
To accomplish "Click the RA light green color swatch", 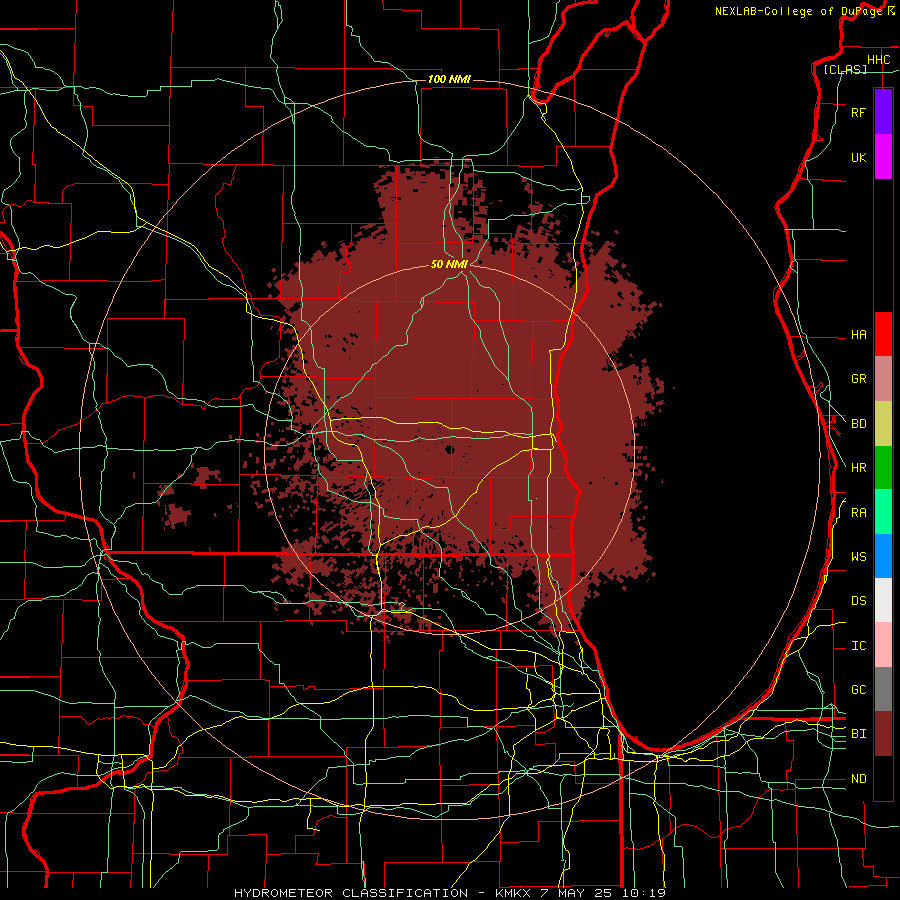I will pos(883,512).
